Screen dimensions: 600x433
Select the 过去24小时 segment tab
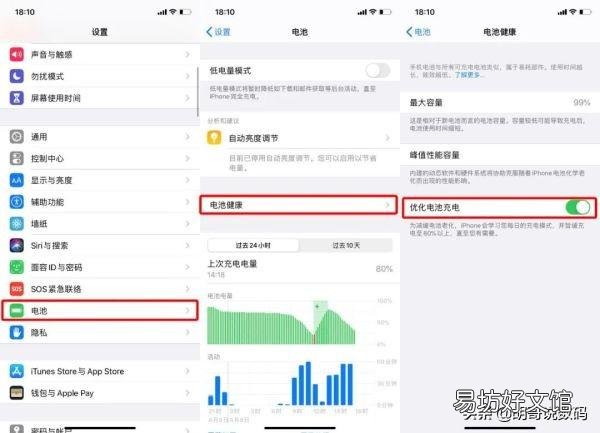pos(253,245)
